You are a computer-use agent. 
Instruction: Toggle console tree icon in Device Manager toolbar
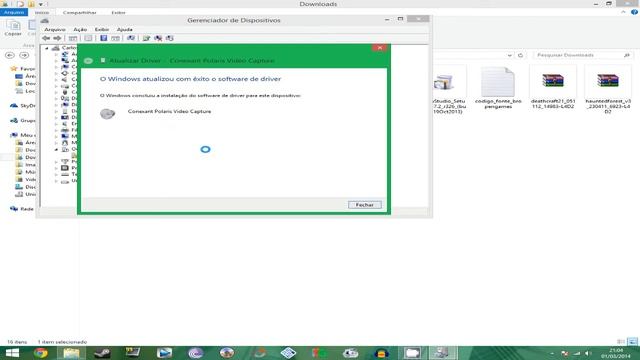point(73,38)
